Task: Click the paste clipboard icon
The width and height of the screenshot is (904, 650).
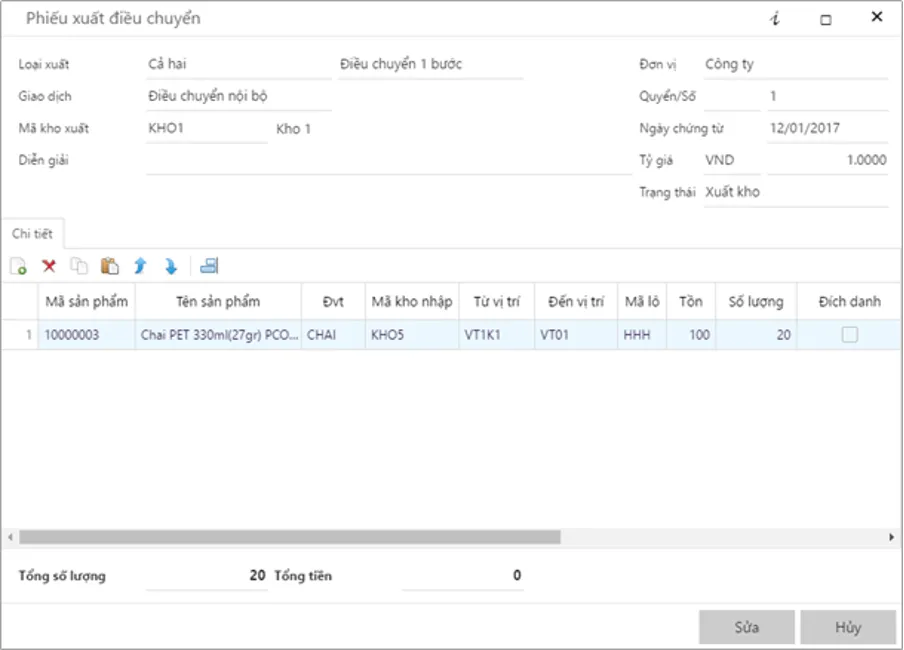Action: click(x=110, y=266)
